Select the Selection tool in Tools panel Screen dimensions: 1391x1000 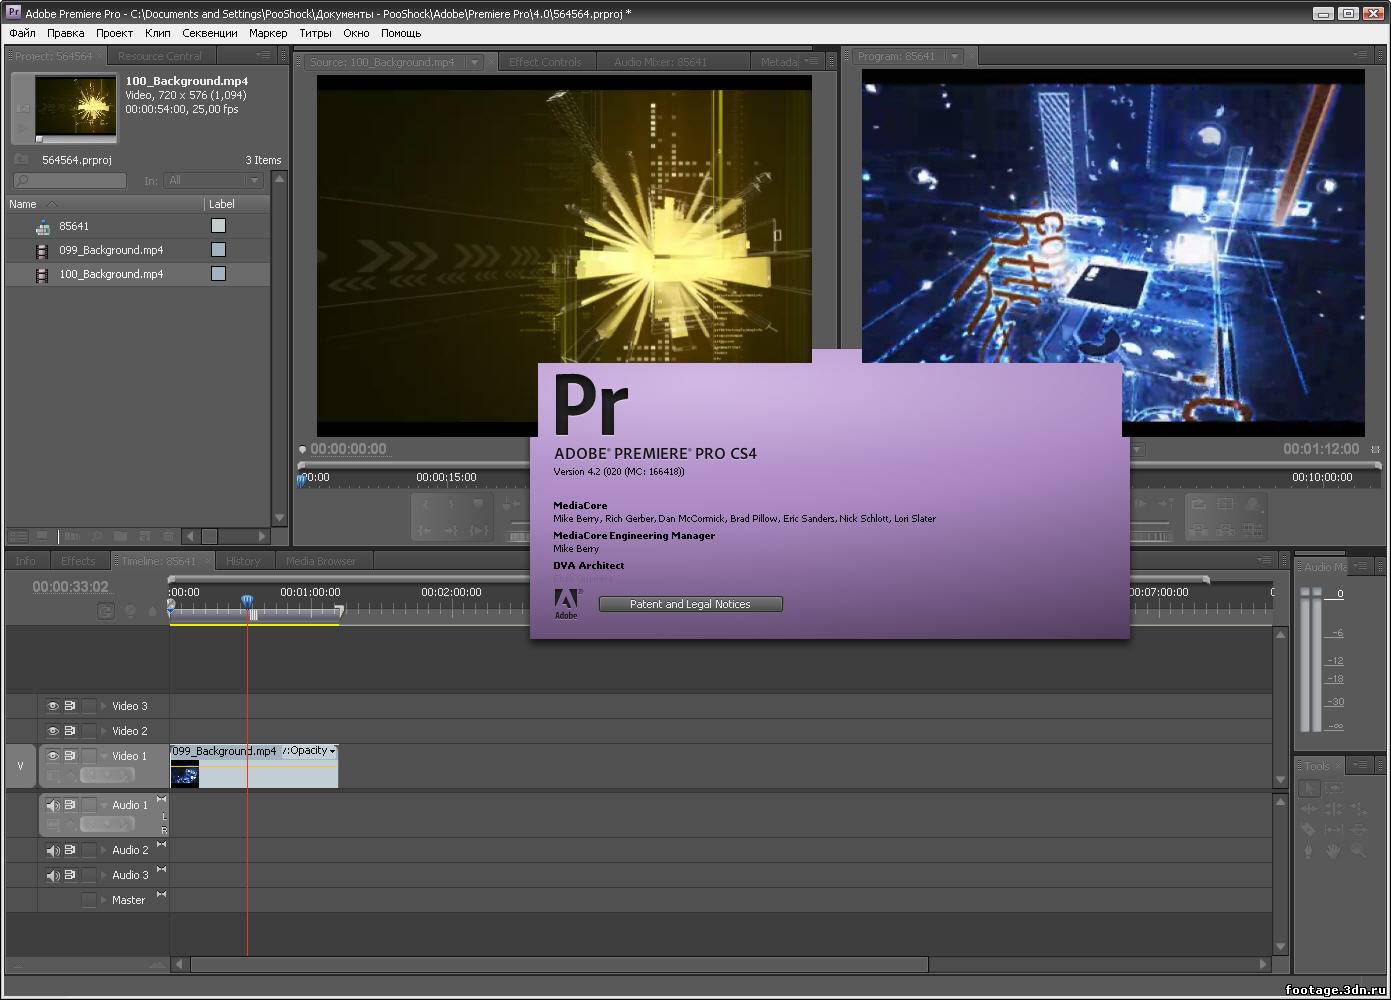tap(1309, 788)
